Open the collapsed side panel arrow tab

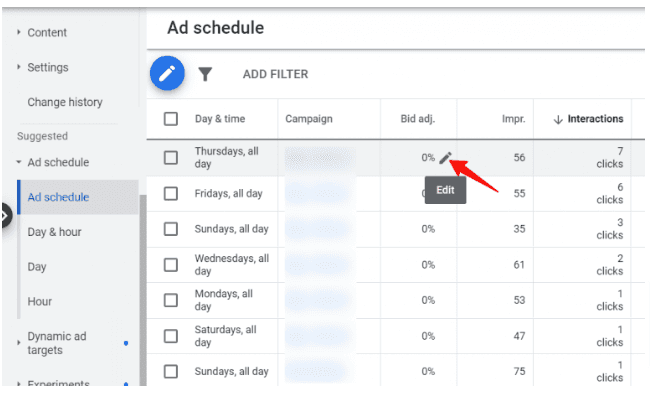pos(6,216)
